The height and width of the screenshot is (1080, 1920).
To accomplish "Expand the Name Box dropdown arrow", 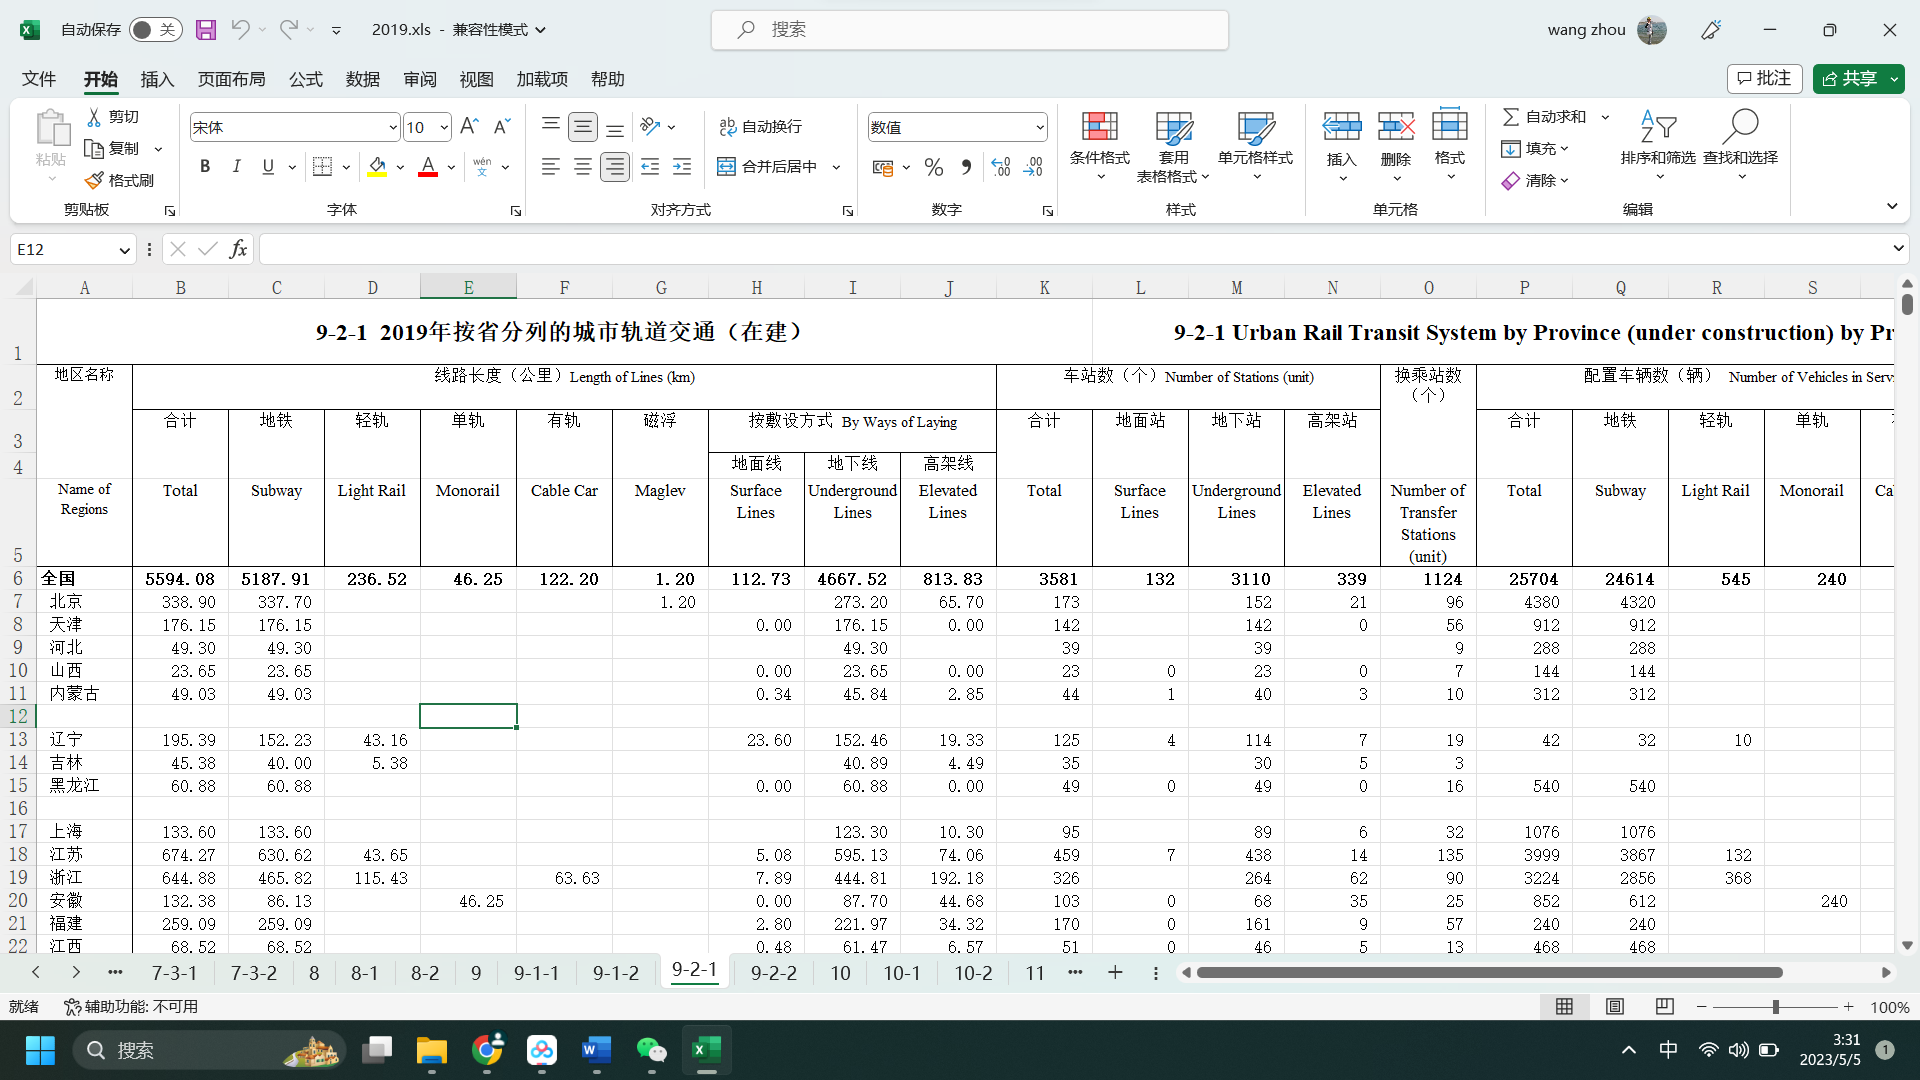I will pos(124,250).
